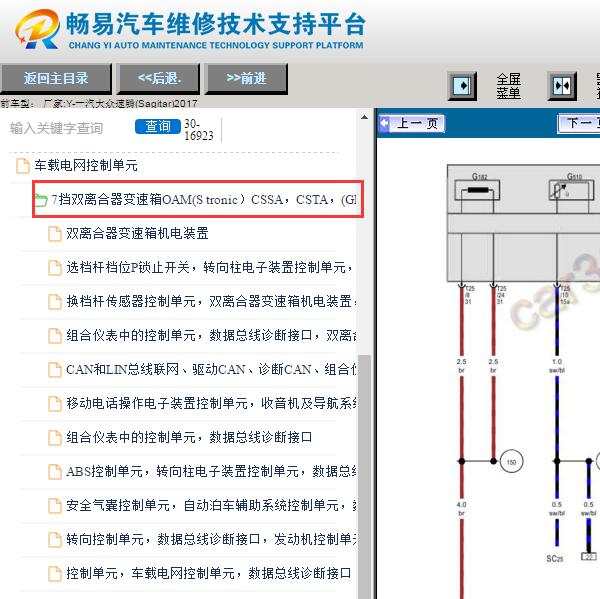Image resolution: width=600 pixels, height=599 pixels.
Task: Click the 150 ground node circle in the diagram
Action: 512,462
